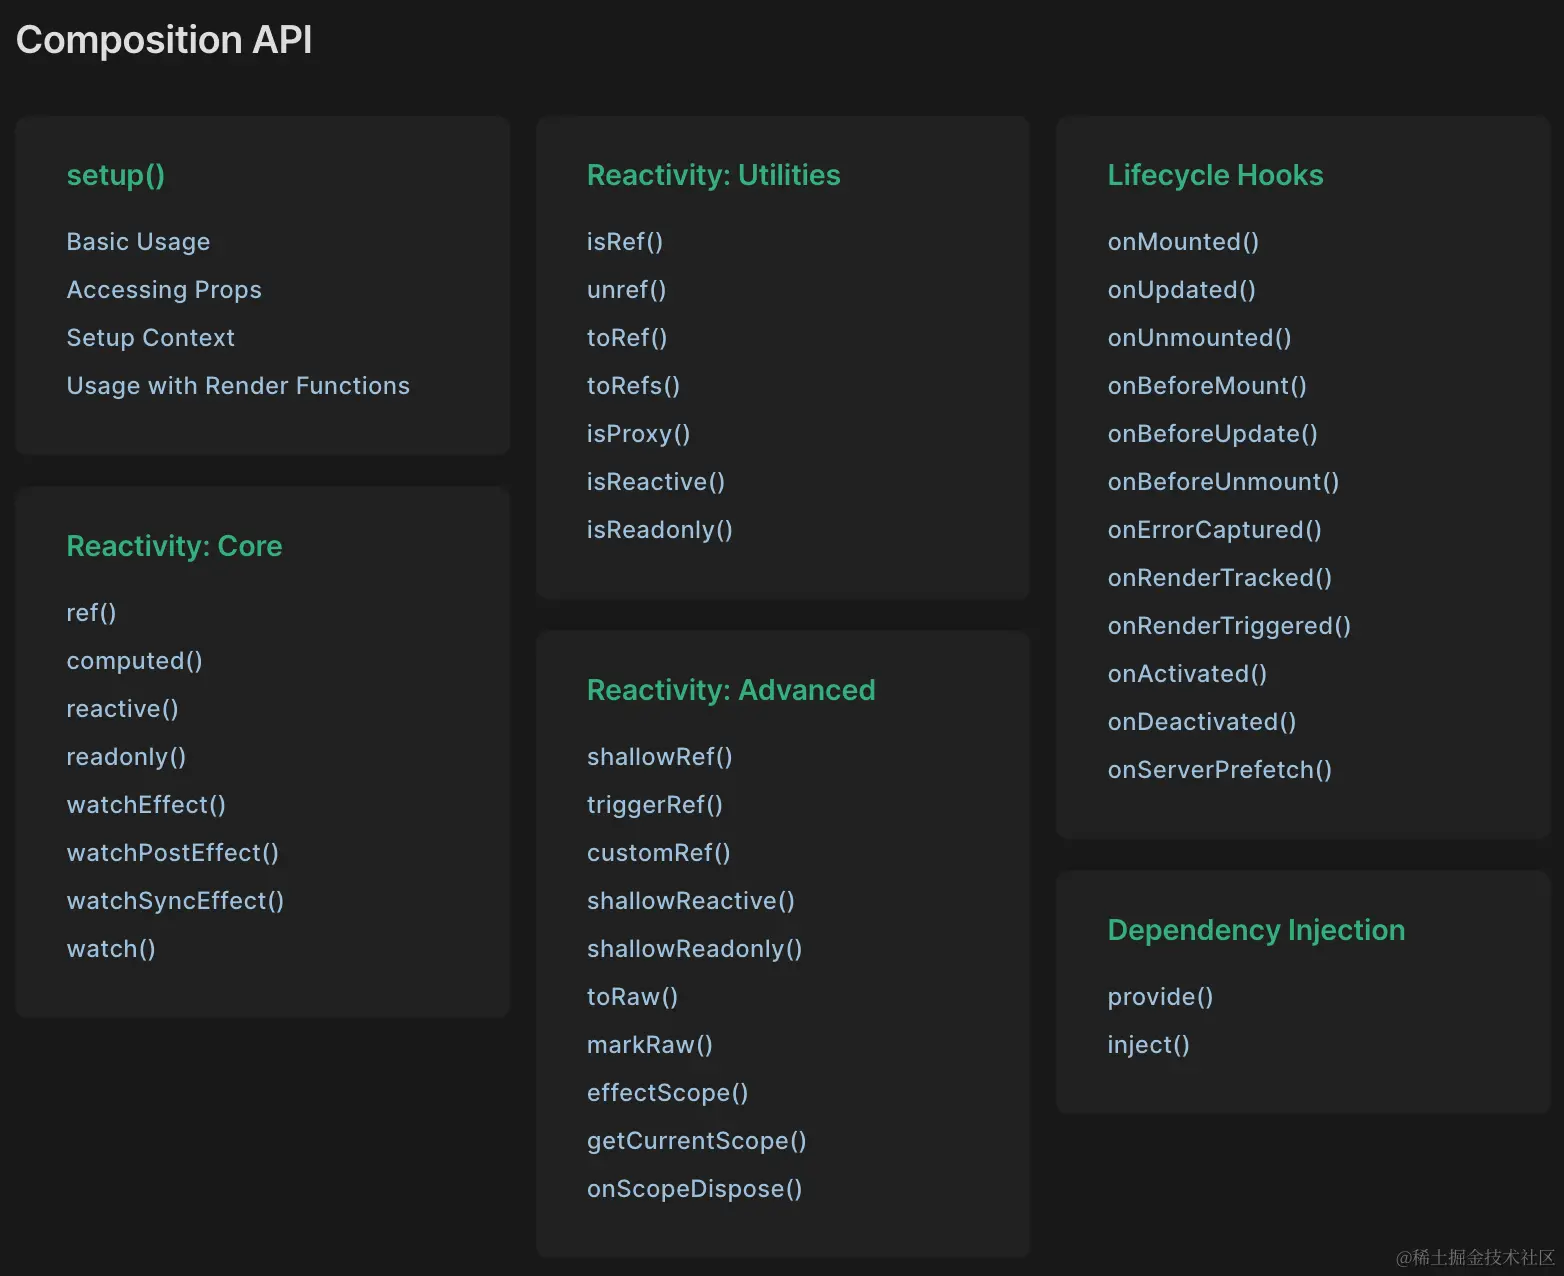Open Reactivity: Utilities heading
The width and height of the screenshot is (1564, 1276).
click(x=713, y=175)
